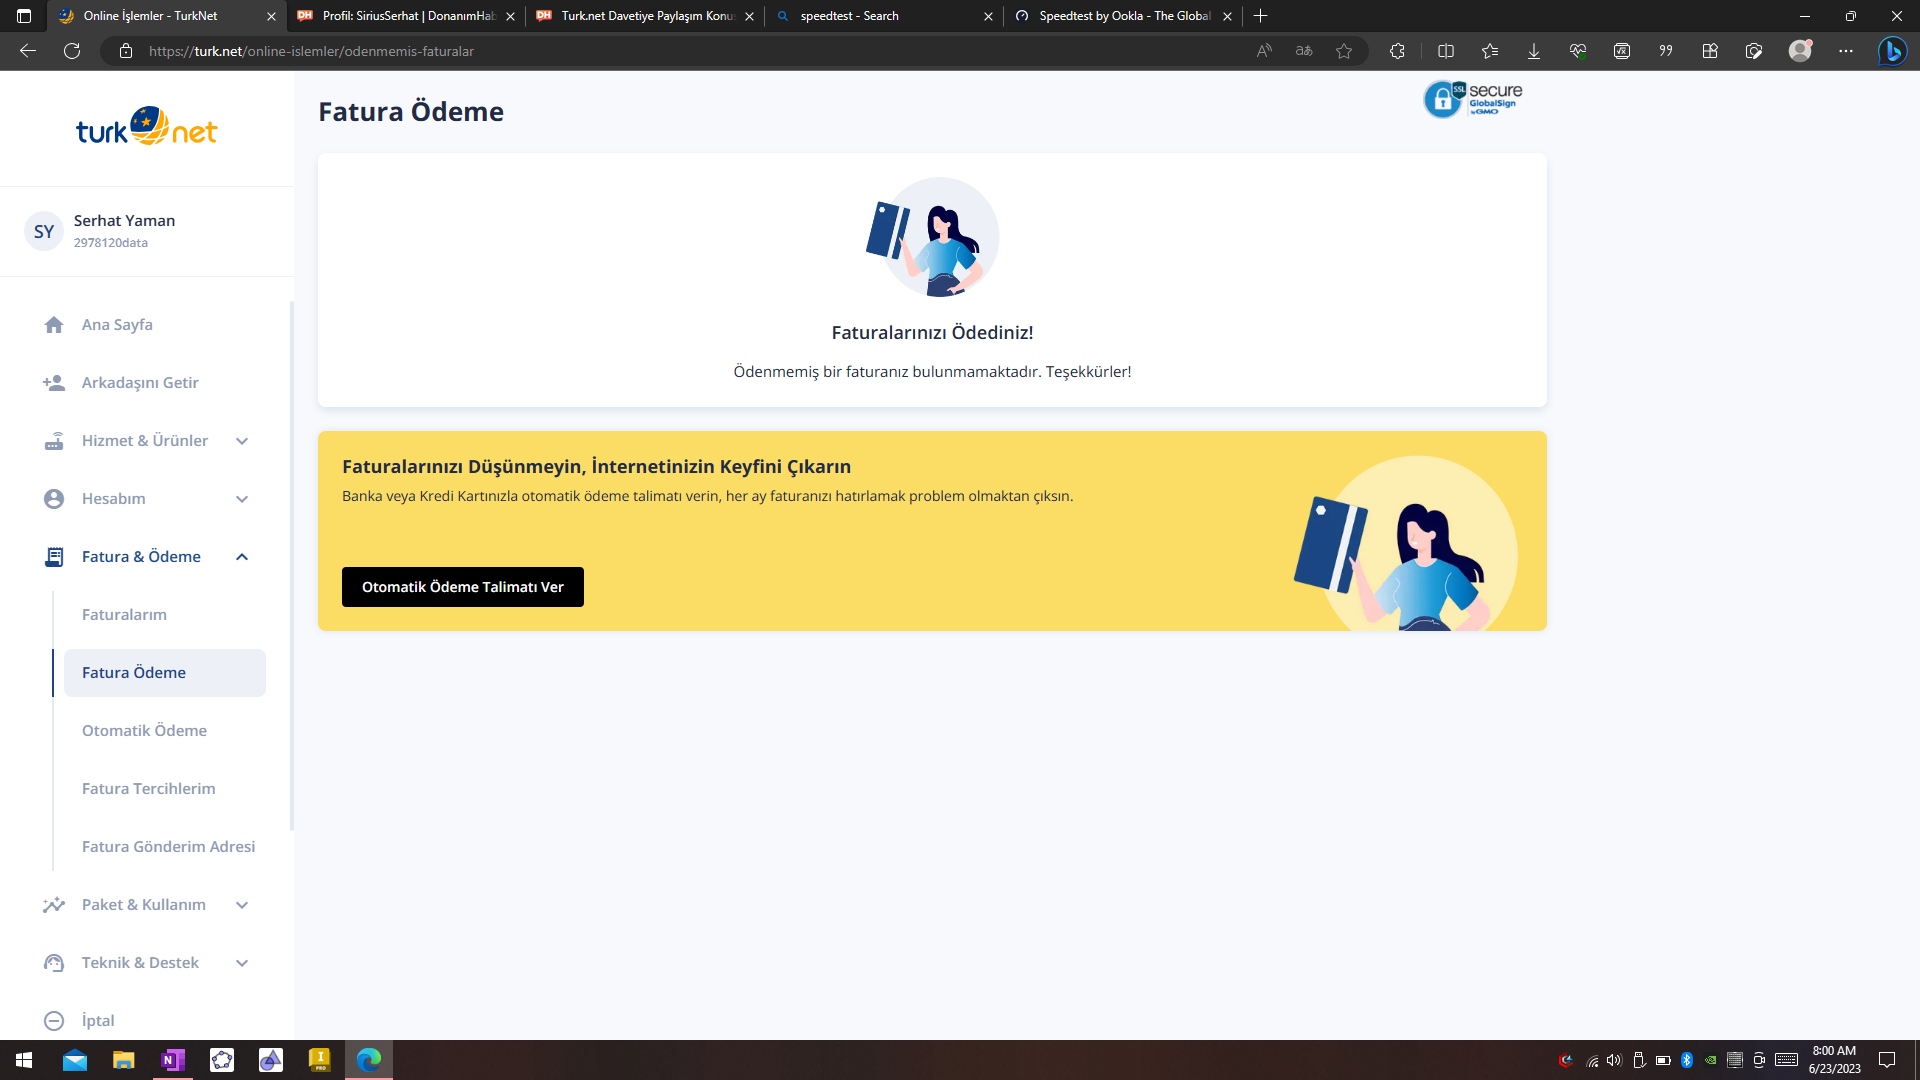
Task: Open Arkadaşını Getir menu item
Action: 140,383
